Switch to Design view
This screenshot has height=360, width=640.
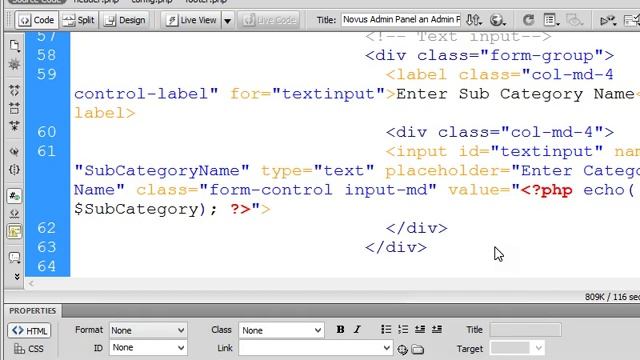125,20
